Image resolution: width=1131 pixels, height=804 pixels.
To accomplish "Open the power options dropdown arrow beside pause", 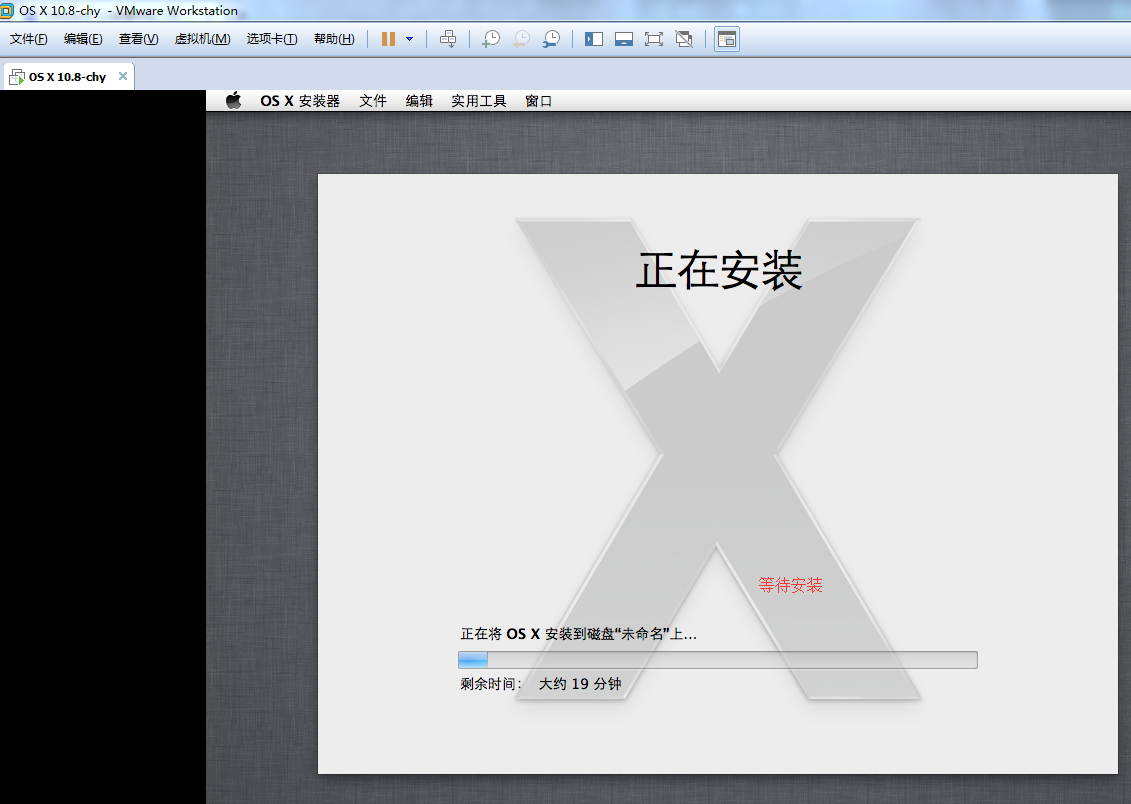I will coord(410,39).
